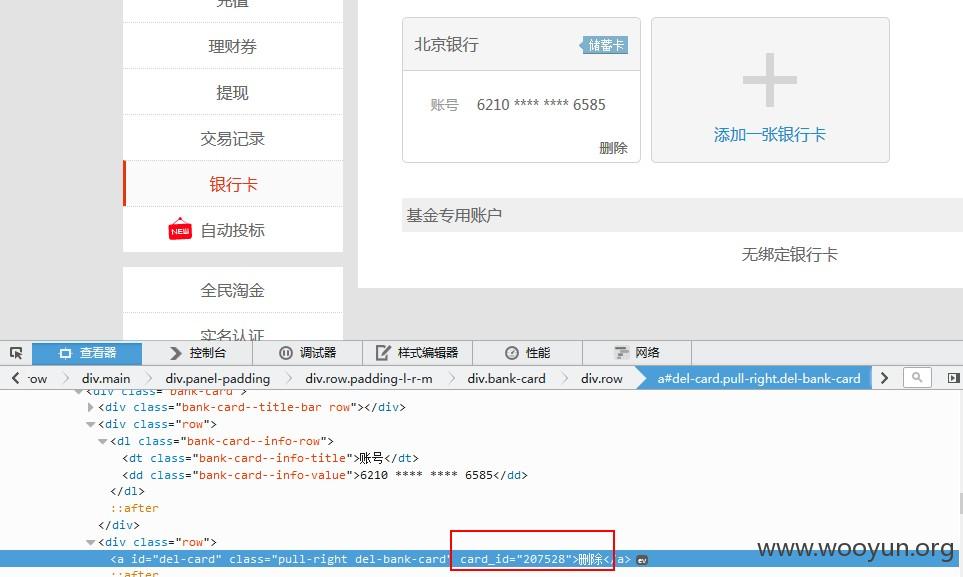Click the account number 6210 **** **** 6585
The width and height of the screenshot is (963, 577).
(x=541, y=104)
